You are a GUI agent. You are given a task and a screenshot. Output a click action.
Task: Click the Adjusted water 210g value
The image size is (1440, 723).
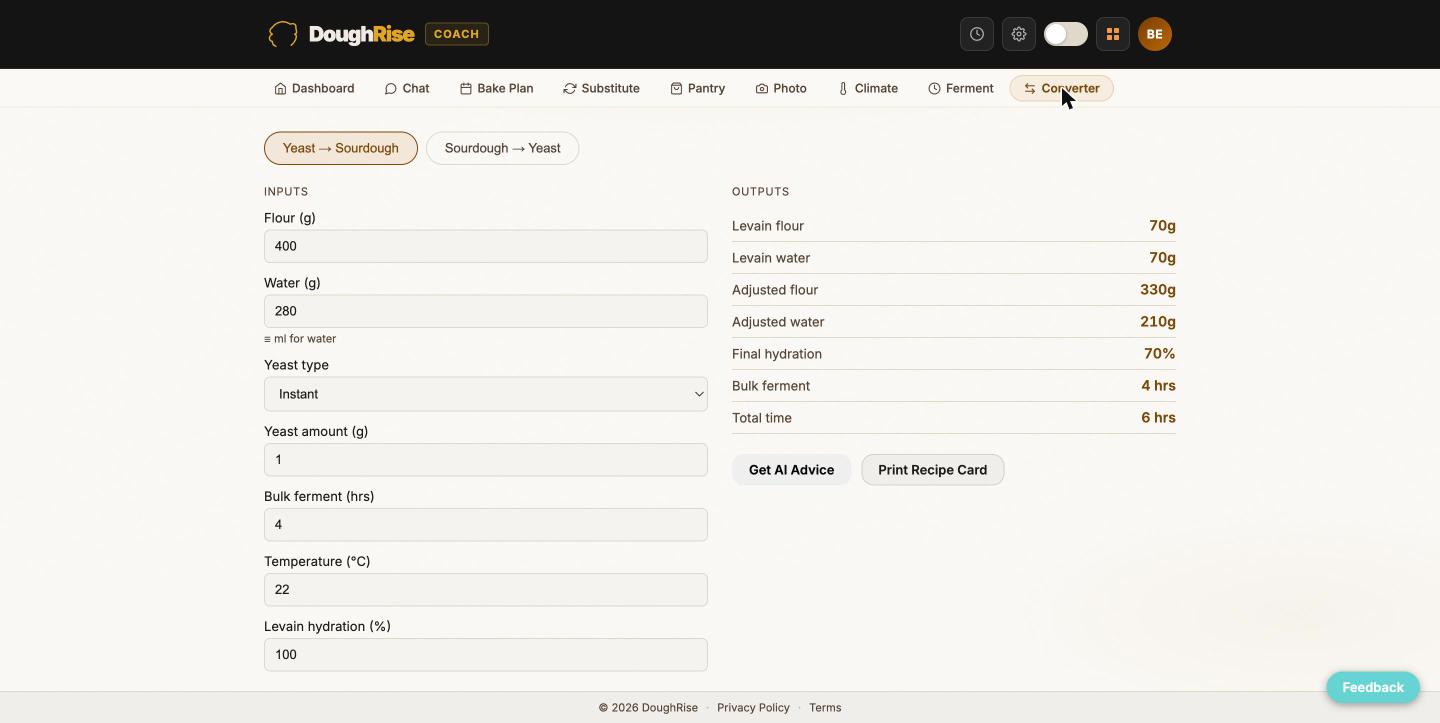(1158, 322)
